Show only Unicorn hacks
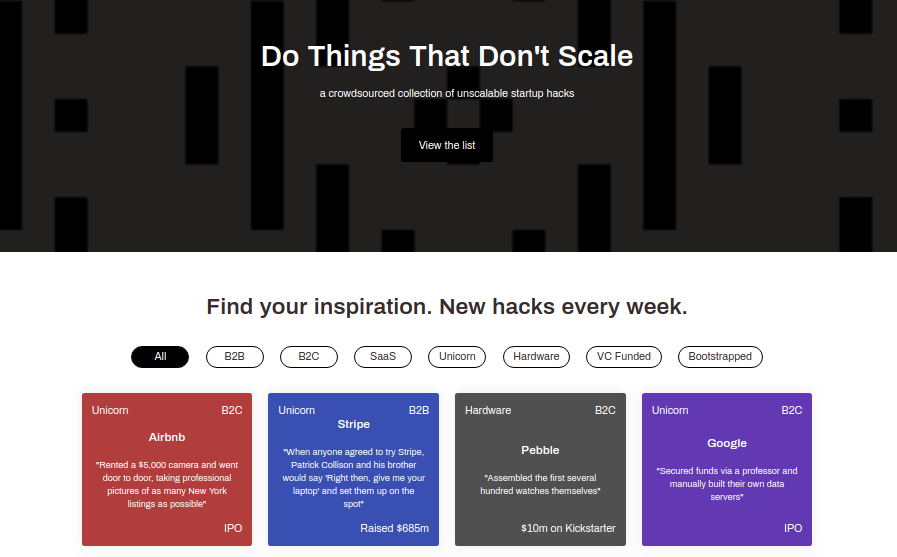This screenshot has height=557, width=897. pyautogui.click(x=457, y=356)
